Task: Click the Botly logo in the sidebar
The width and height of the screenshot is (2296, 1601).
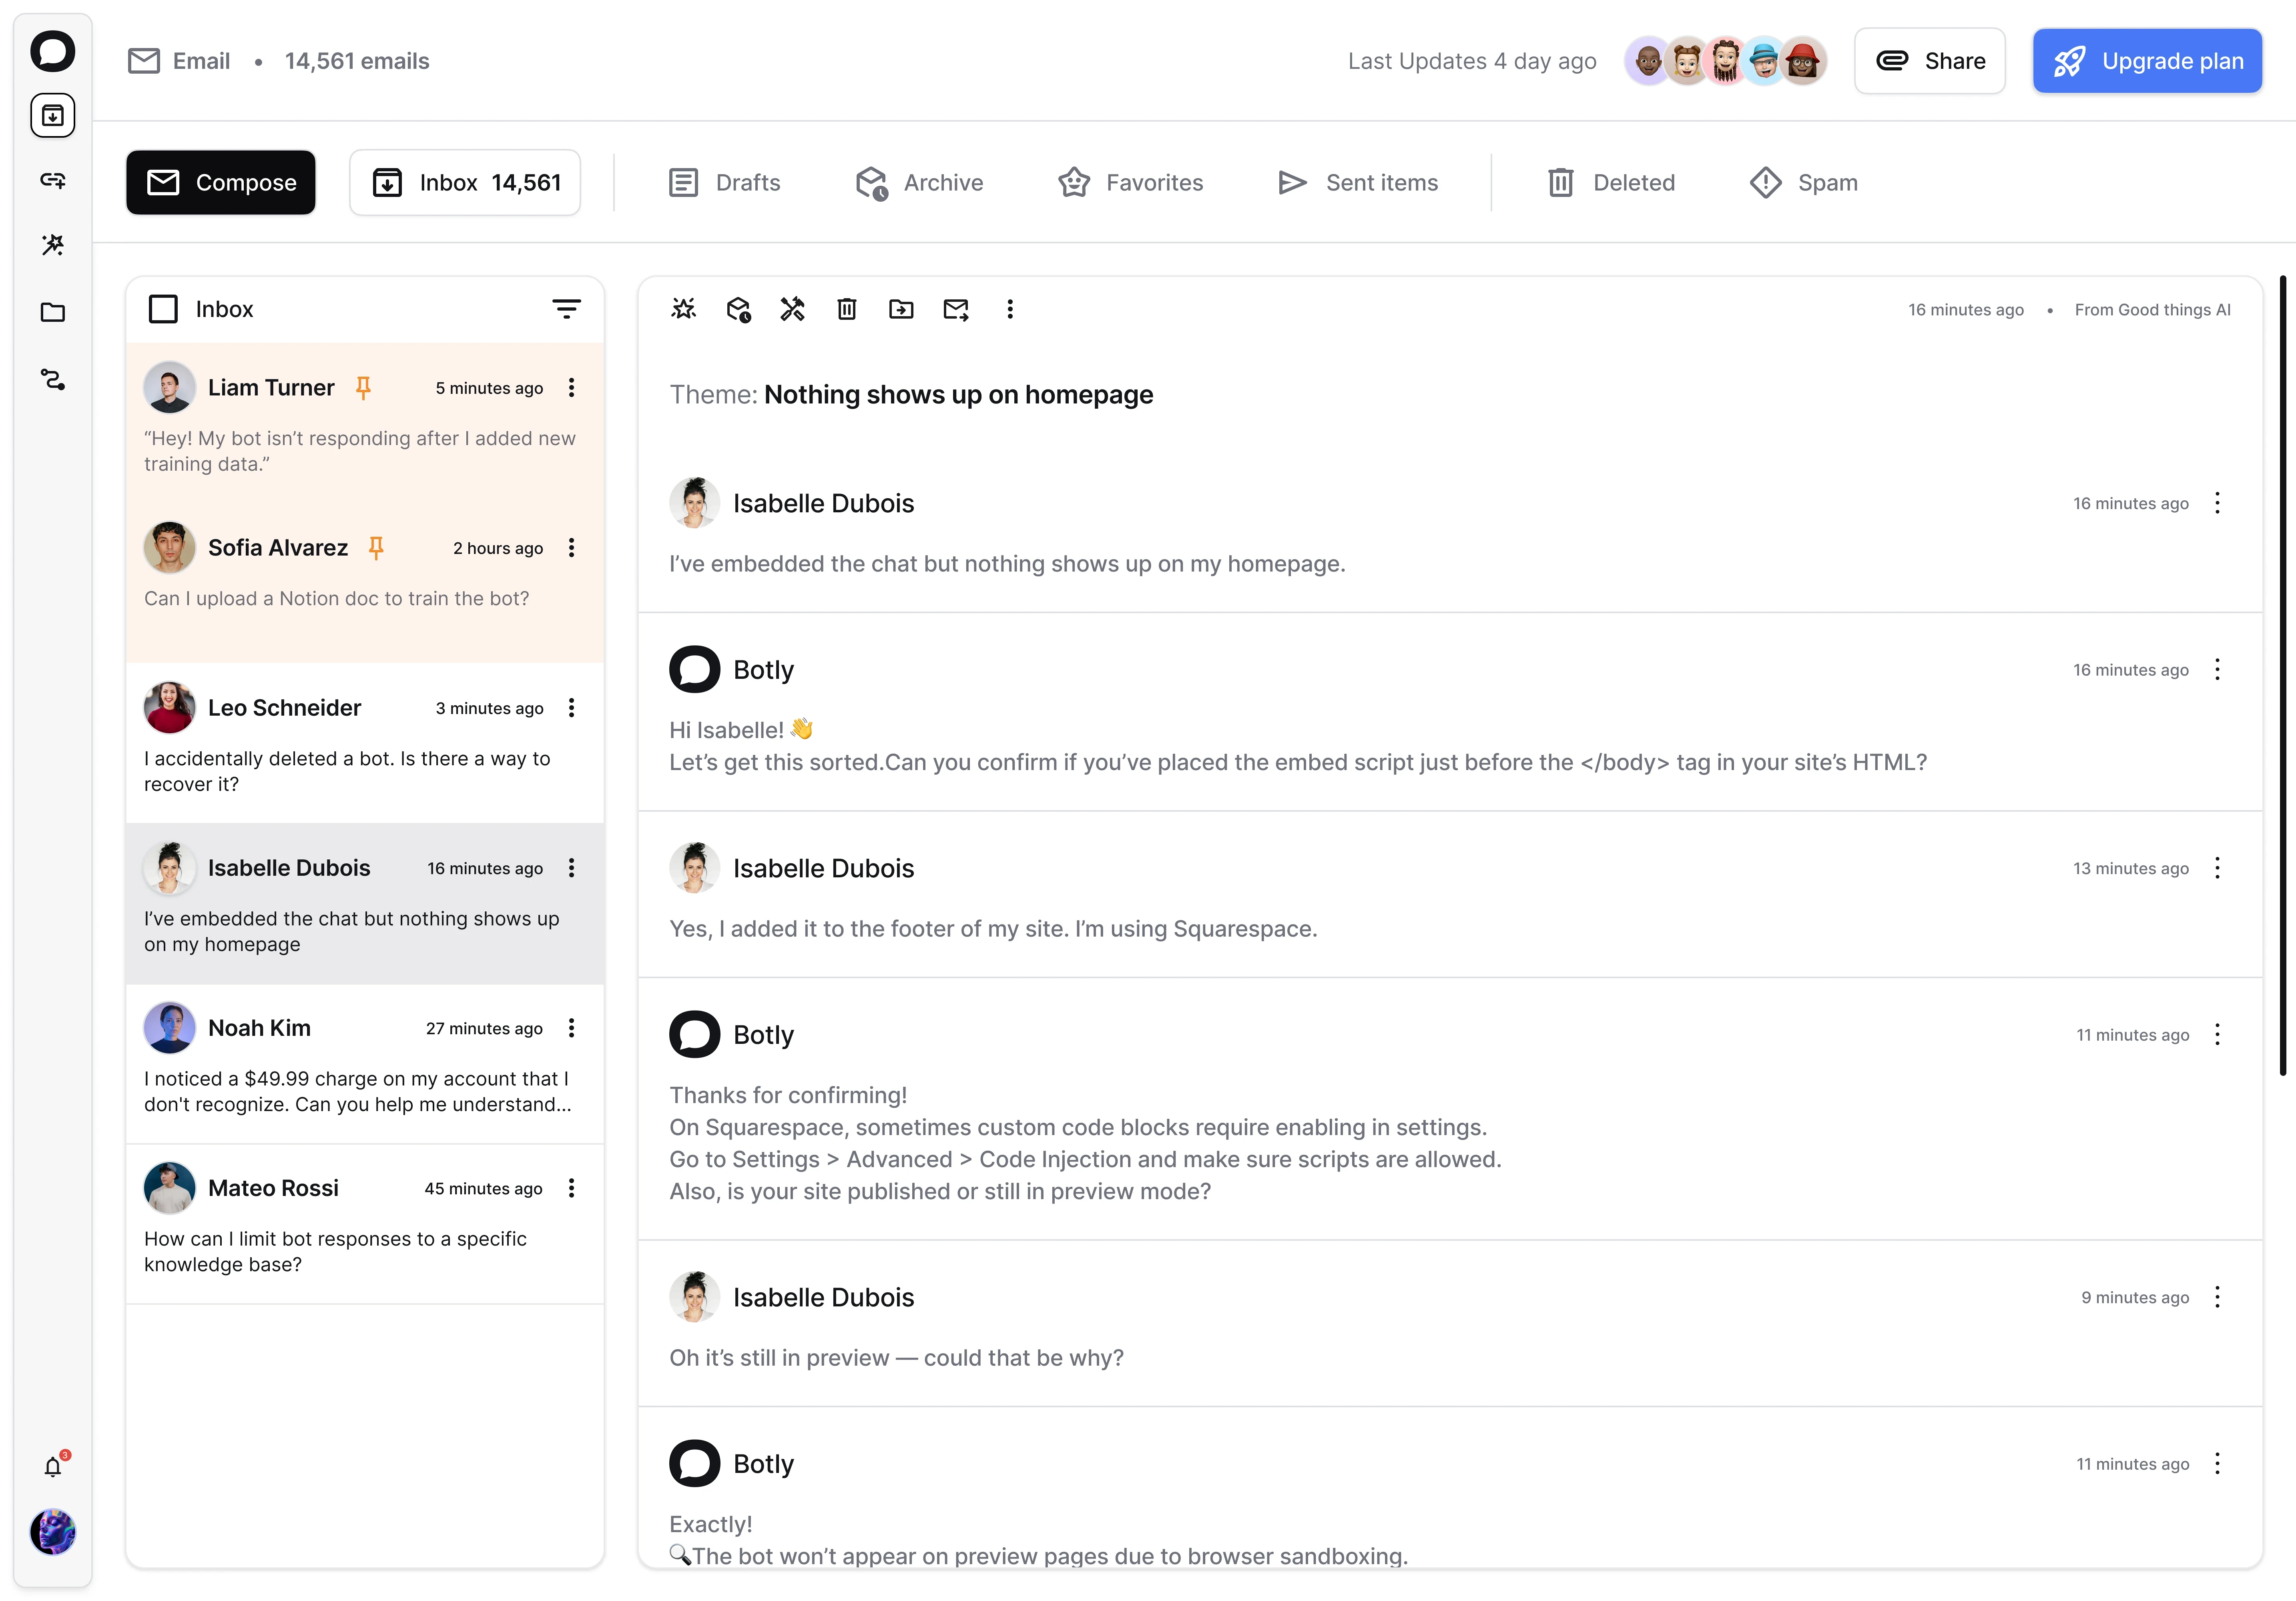Action: tap(53, 51)
